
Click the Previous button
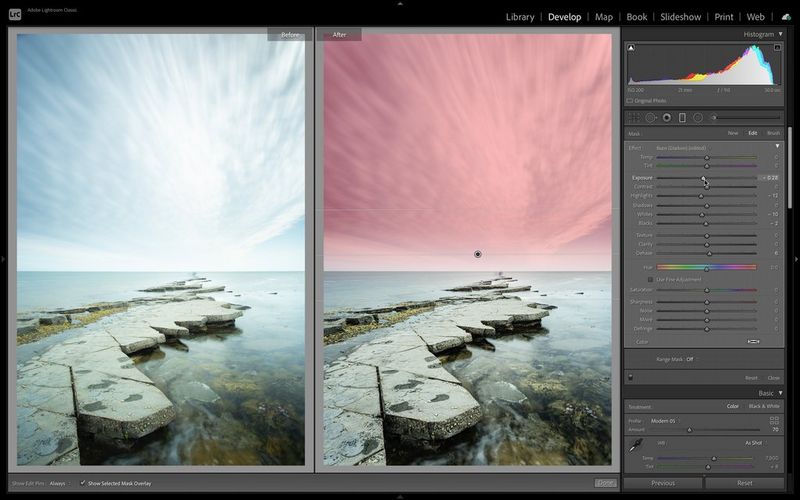pyautogui.click(x=663, y=483)
